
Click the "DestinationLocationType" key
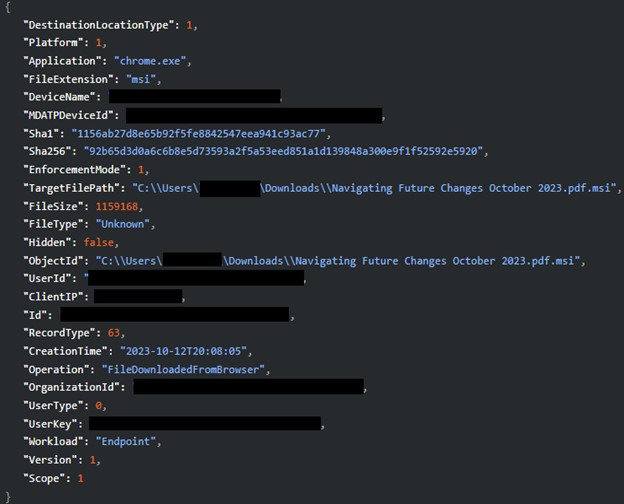[101, 24]
